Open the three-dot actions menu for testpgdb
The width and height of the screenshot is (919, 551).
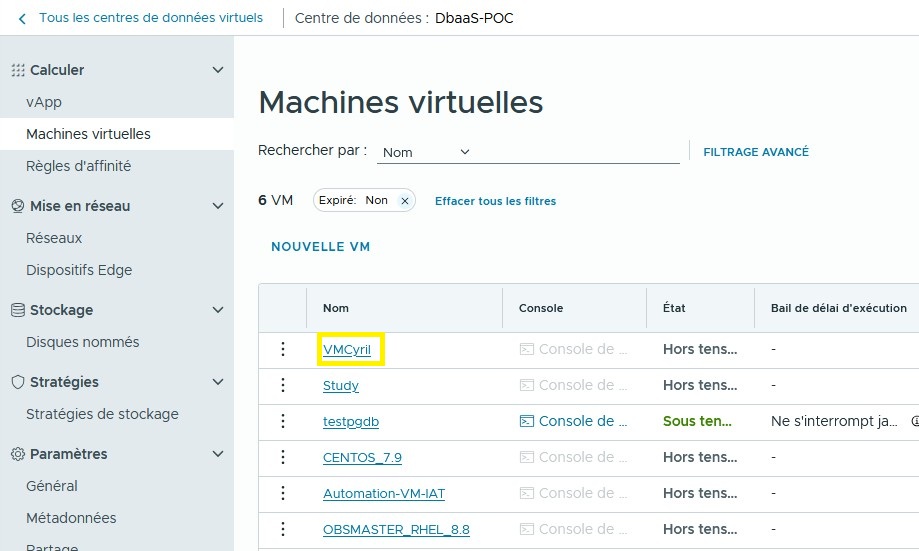tap(283, 421)
